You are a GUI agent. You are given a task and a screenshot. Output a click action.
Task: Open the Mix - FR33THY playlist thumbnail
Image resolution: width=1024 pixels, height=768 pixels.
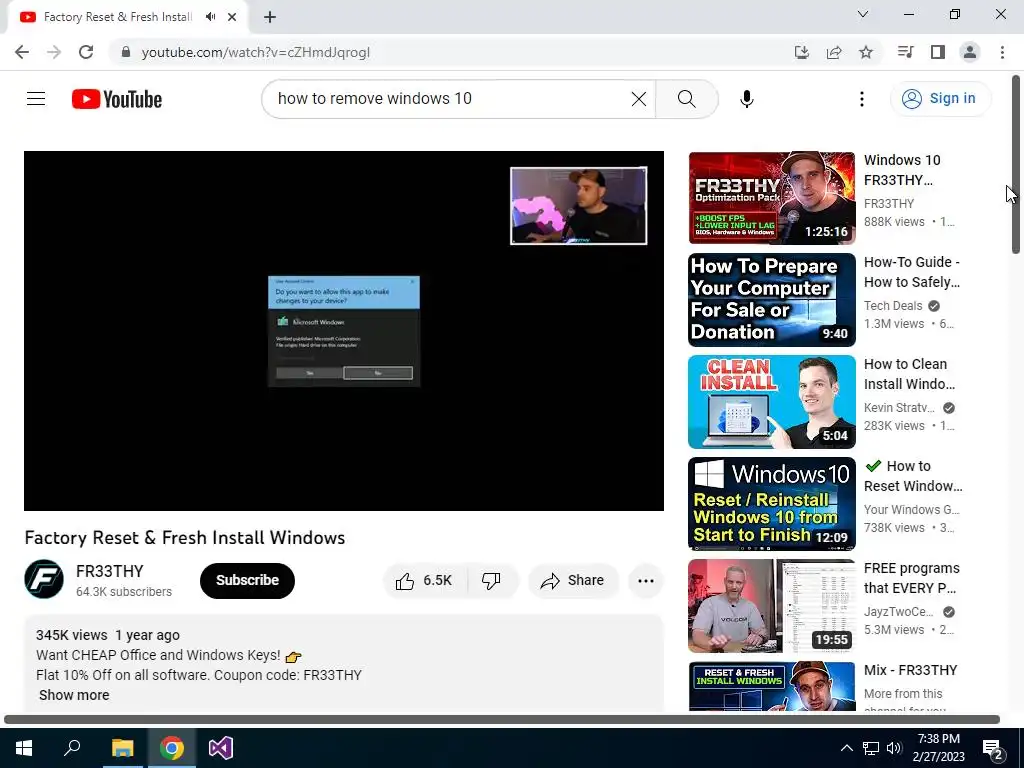[x=771, y=686]
